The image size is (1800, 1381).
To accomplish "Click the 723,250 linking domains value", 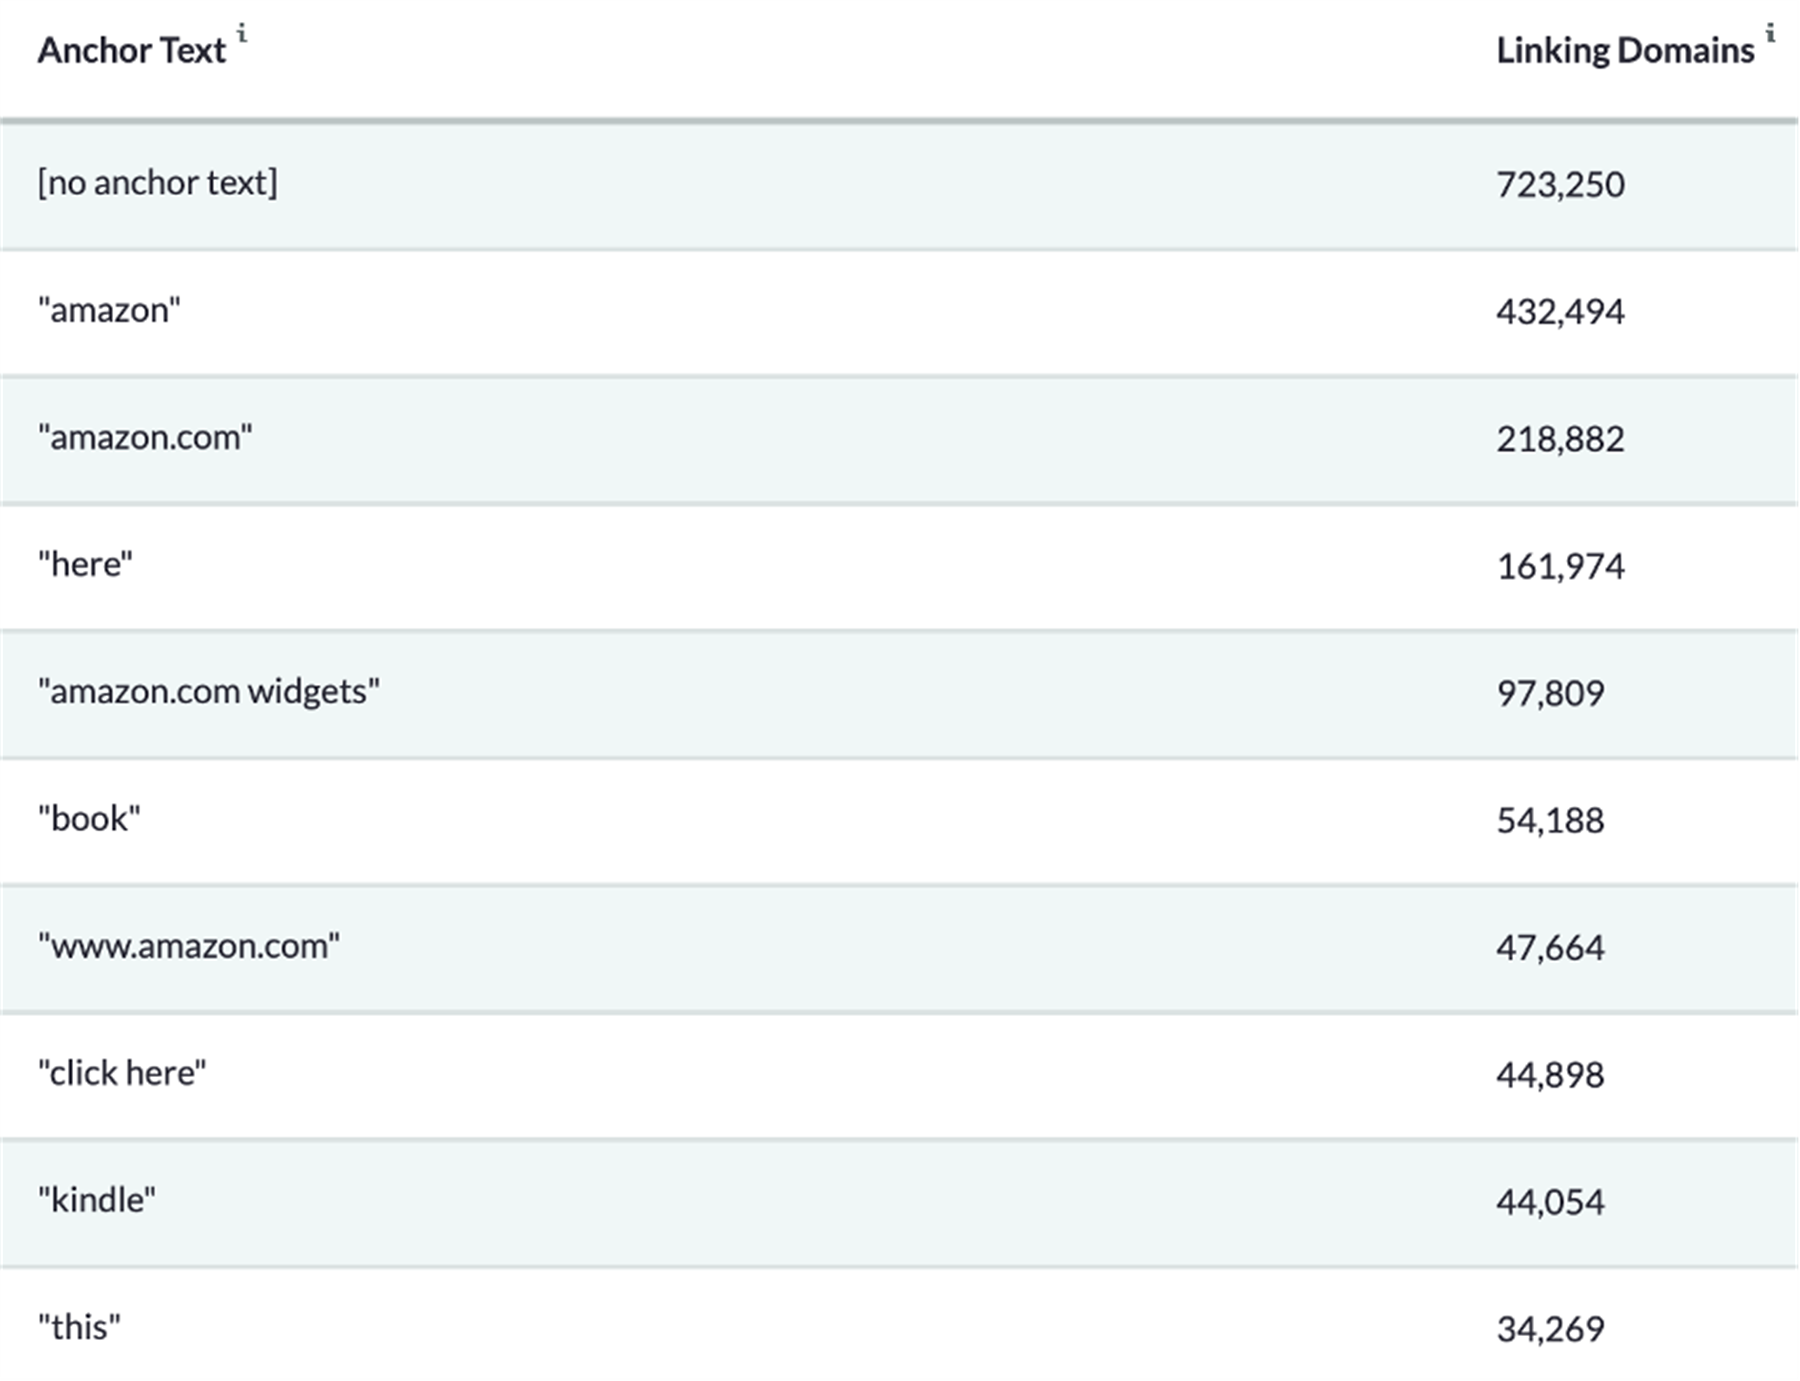I will (x=1560, y=184).
